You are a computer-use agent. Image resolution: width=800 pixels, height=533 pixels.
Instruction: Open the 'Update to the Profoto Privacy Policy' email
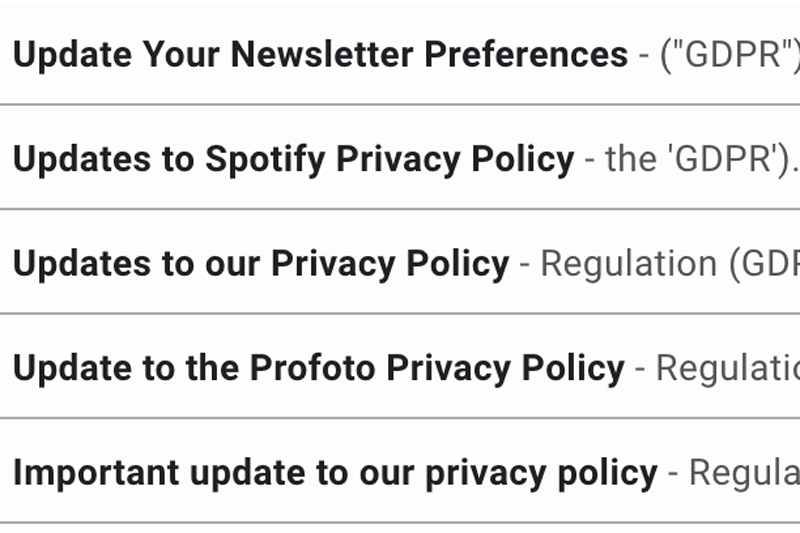pos(318,368)
